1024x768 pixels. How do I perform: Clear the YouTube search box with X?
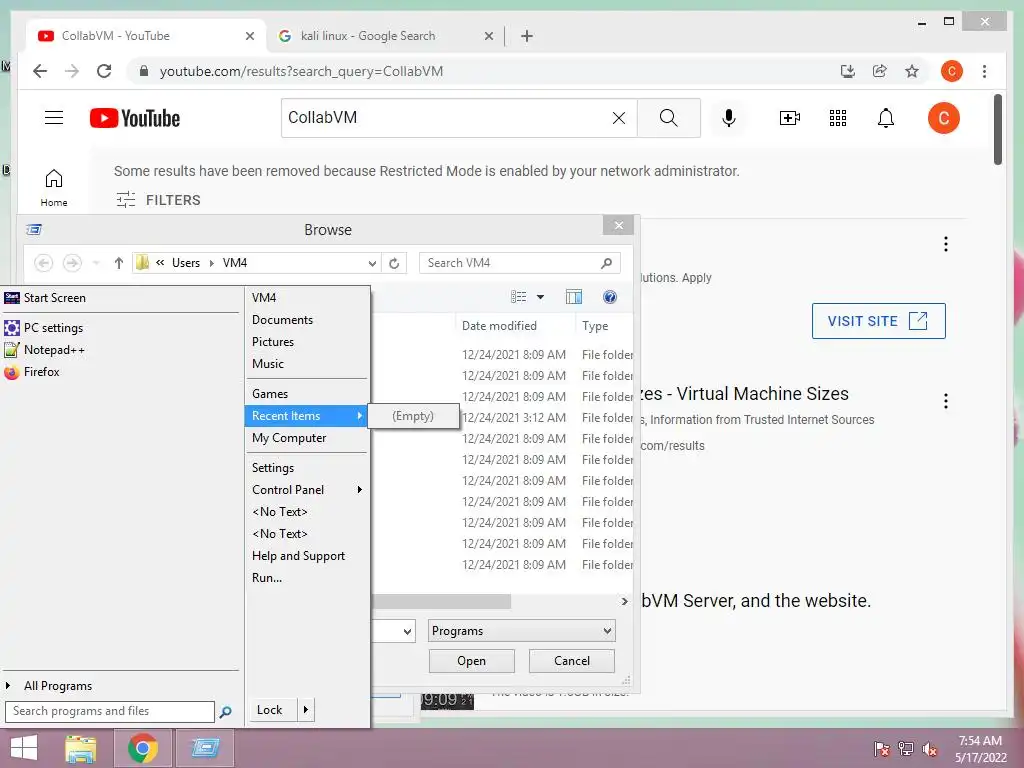click(x=618, y=118)
